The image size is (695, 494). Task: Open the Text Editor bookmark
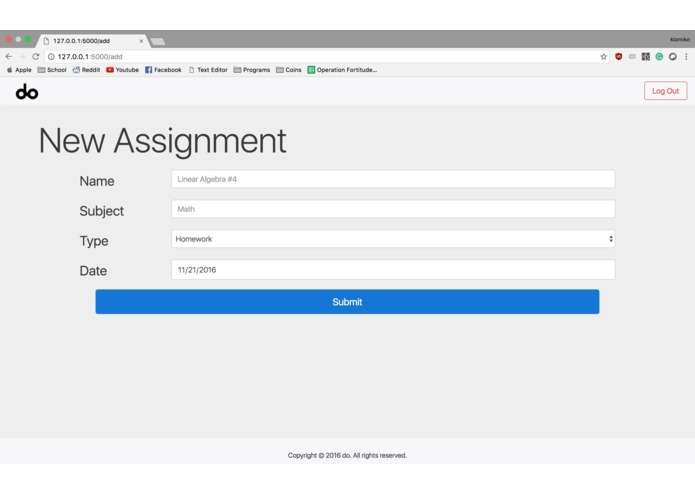(208, 70)
